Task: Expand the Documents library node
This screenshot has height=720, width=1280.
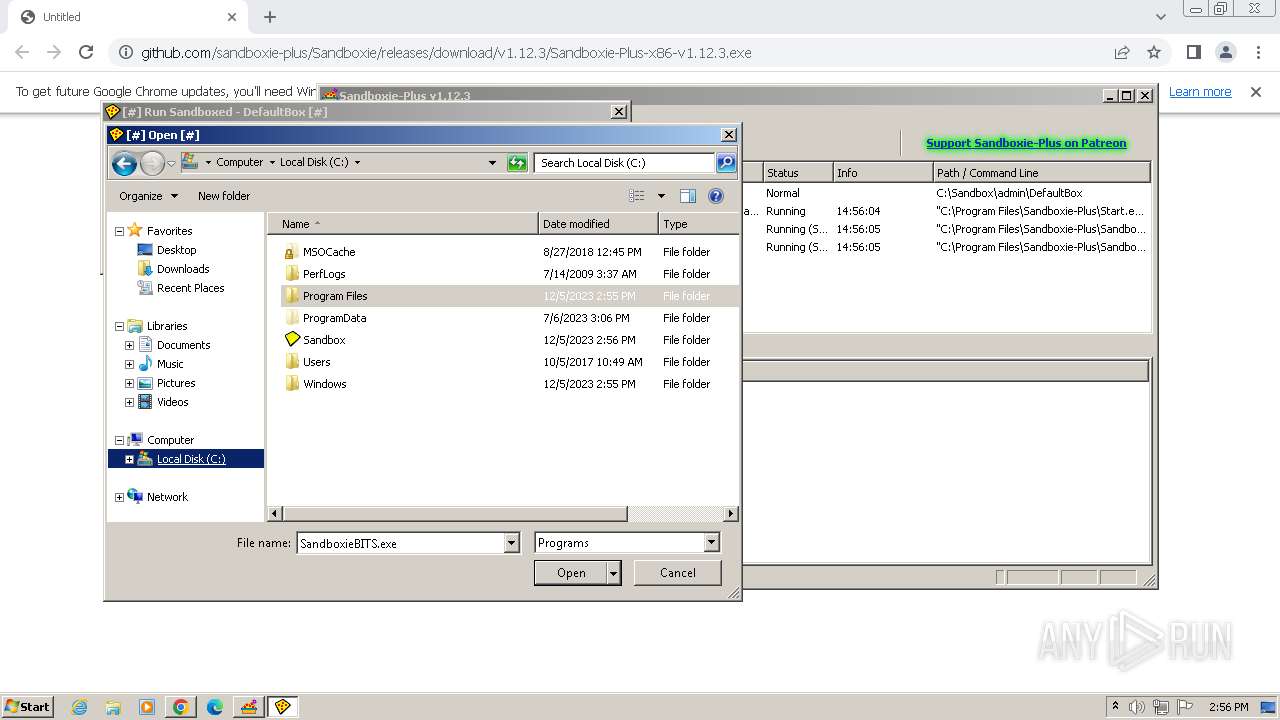Action: click(129, 345)
